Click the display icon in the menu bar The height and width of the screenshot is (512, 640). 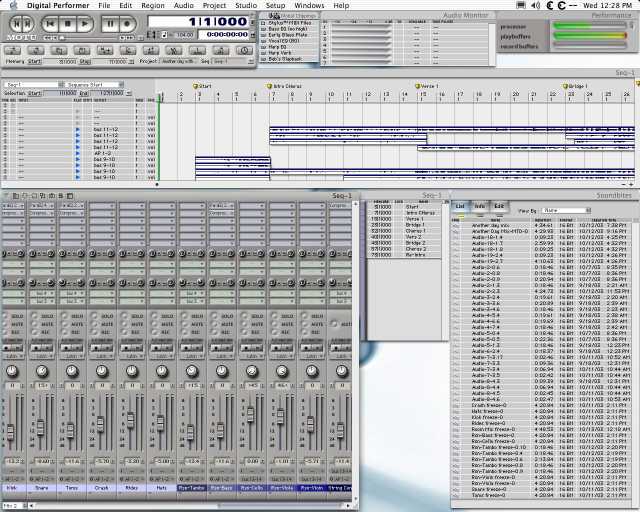click(x=521, y=5)
